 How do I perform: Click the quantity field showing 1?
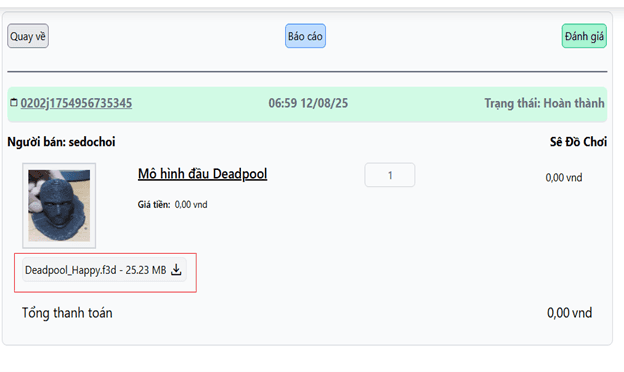(390, 175)
